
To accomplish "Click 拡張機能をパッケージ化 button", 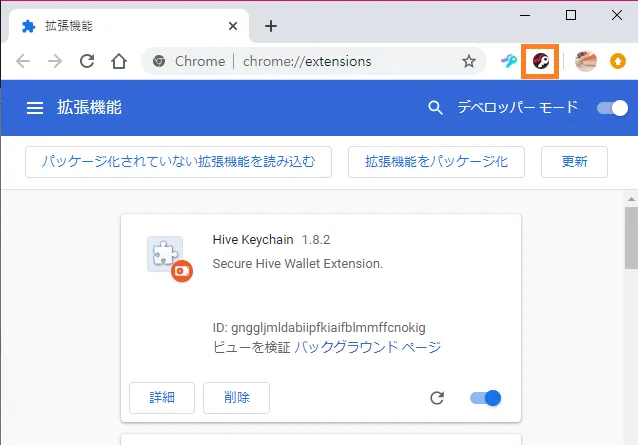I will 436,162.
